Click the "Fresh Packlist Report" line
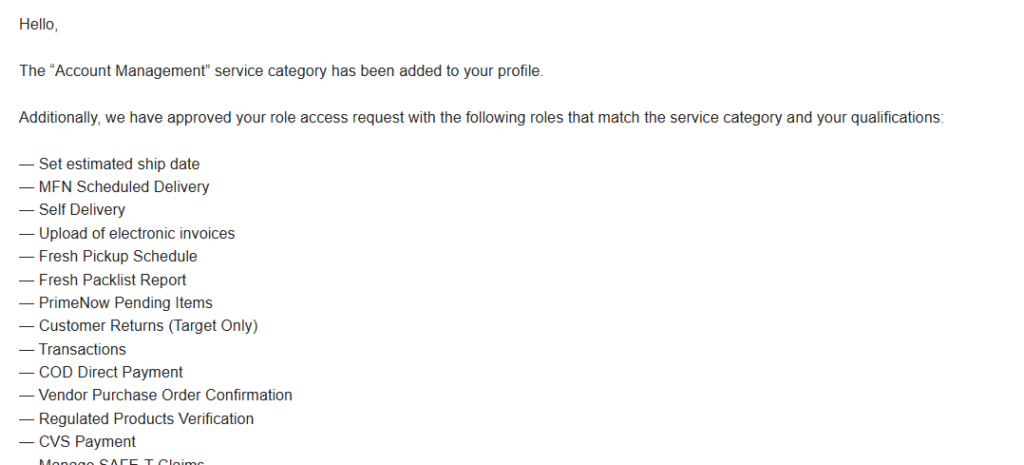The image size is (1024, 465). pos(112,280)
